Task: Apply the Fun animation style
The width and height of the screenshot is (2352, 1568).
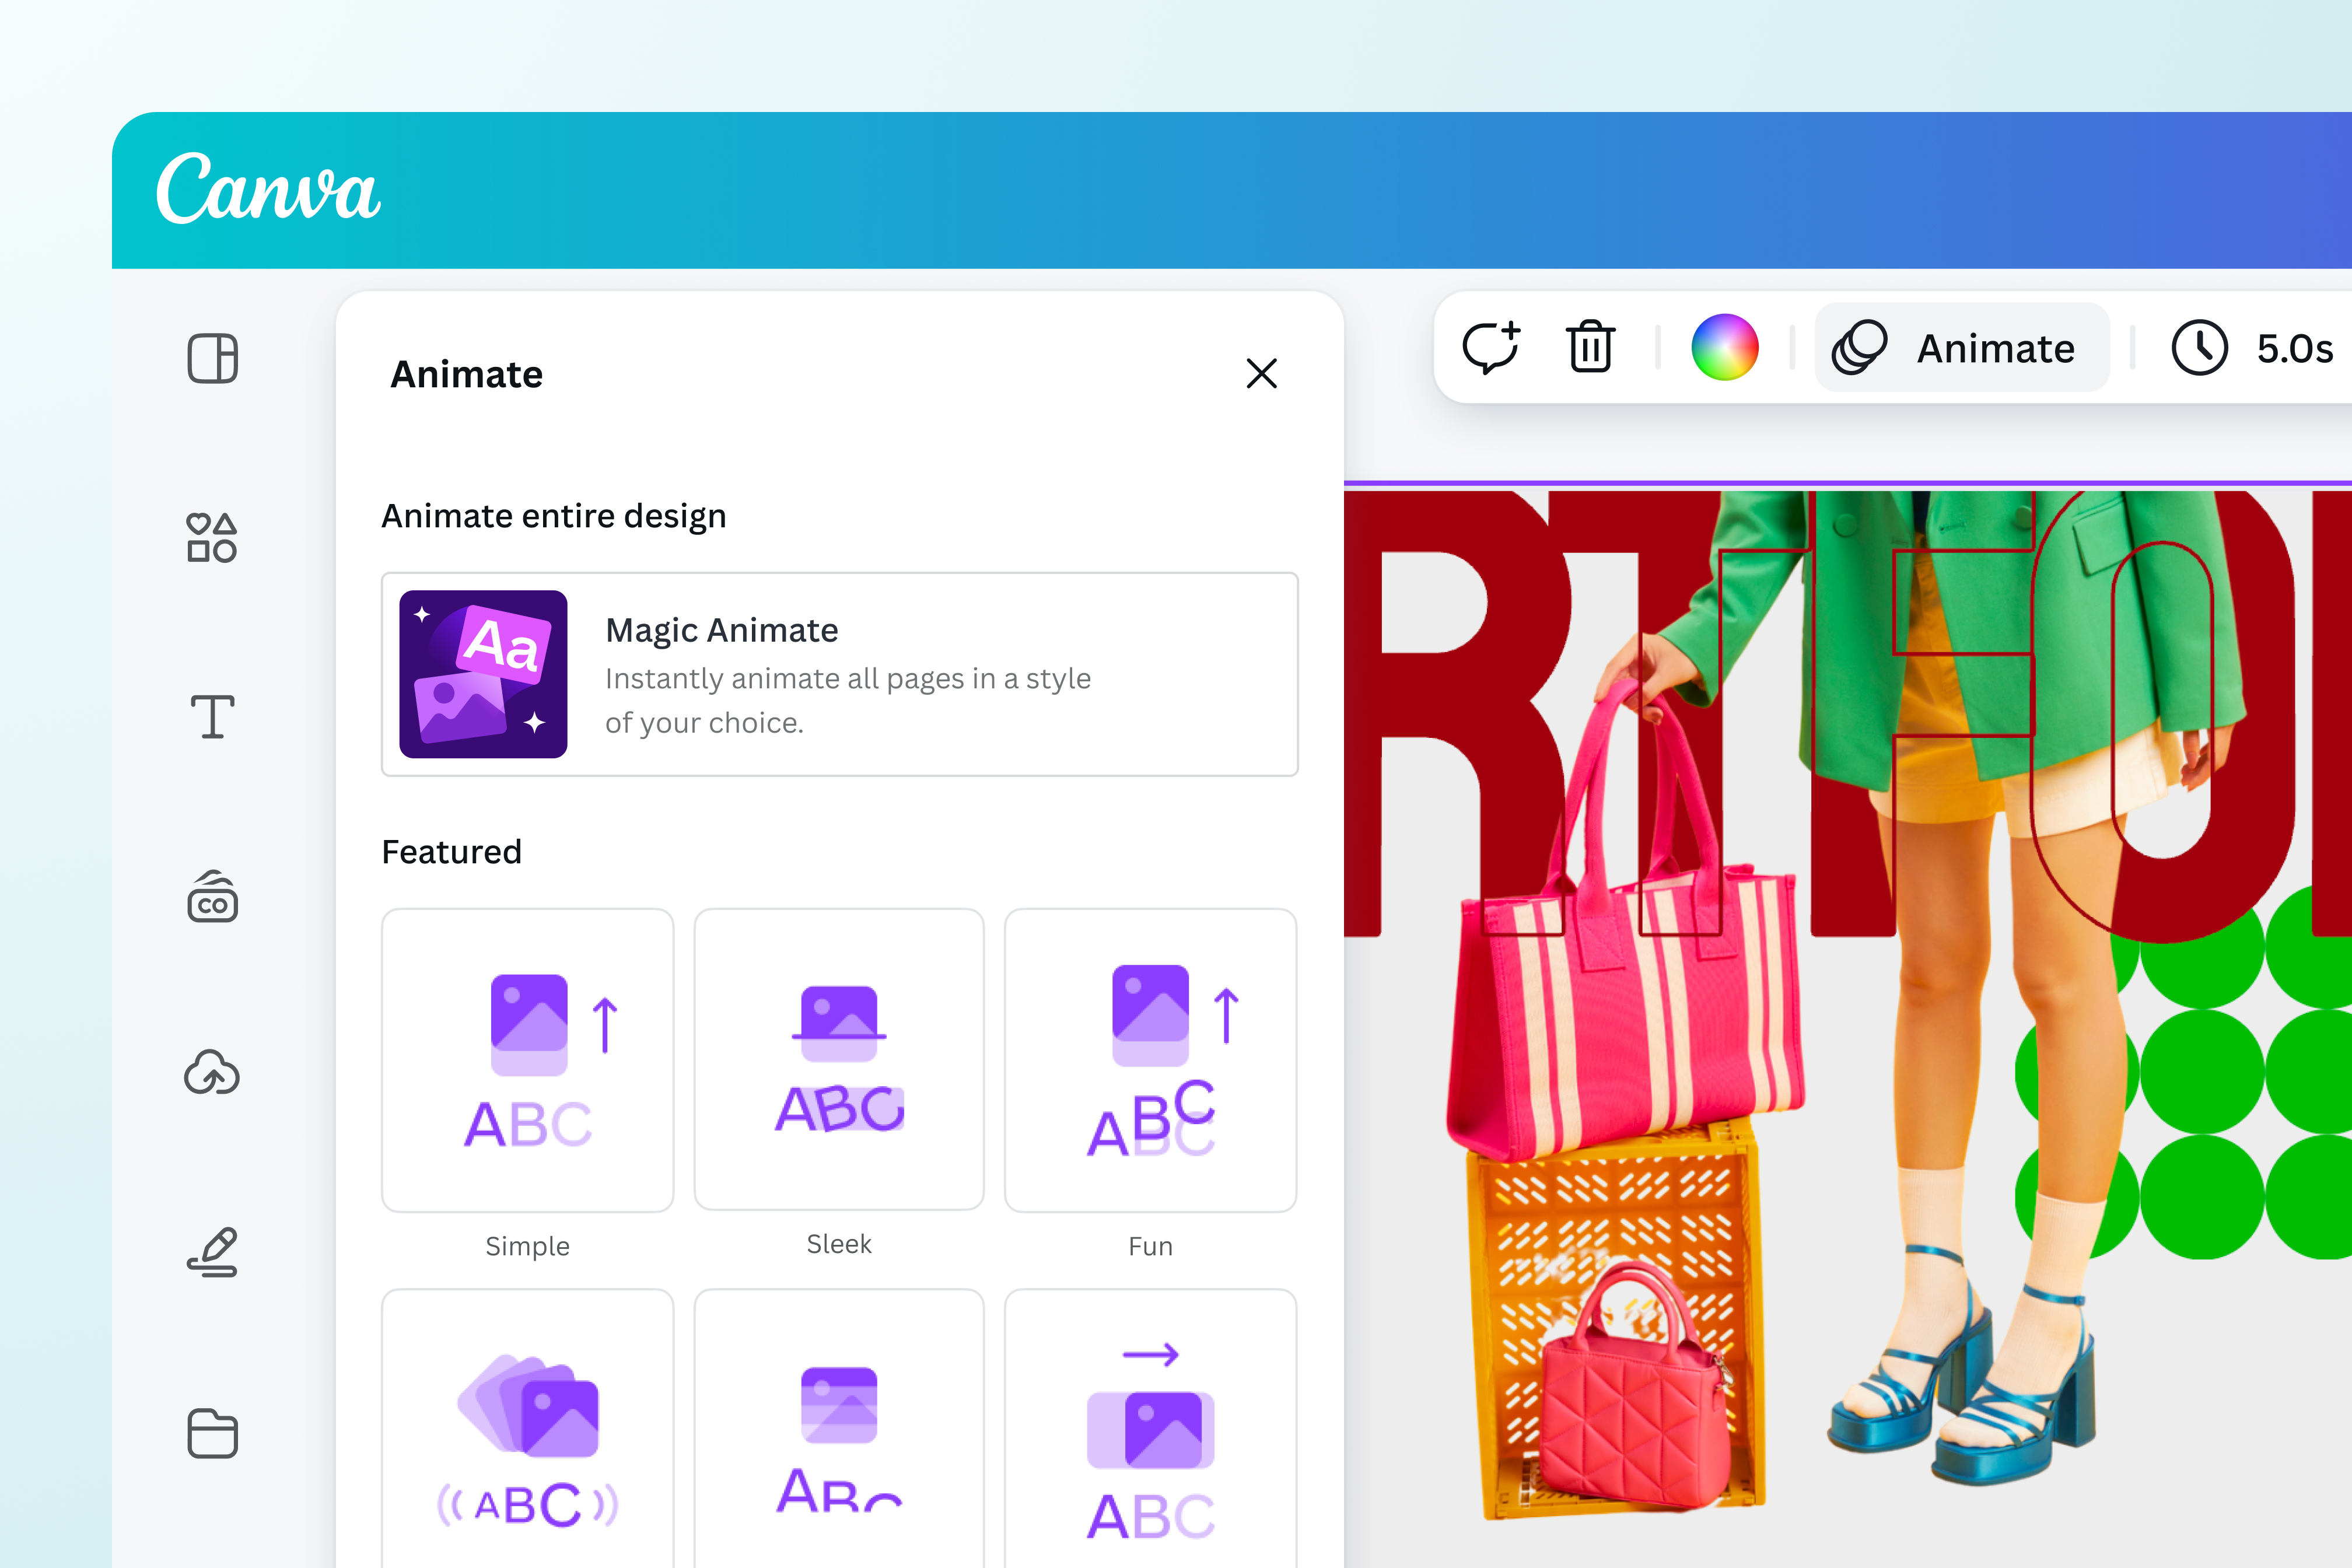Action: click(1151, 1060)
